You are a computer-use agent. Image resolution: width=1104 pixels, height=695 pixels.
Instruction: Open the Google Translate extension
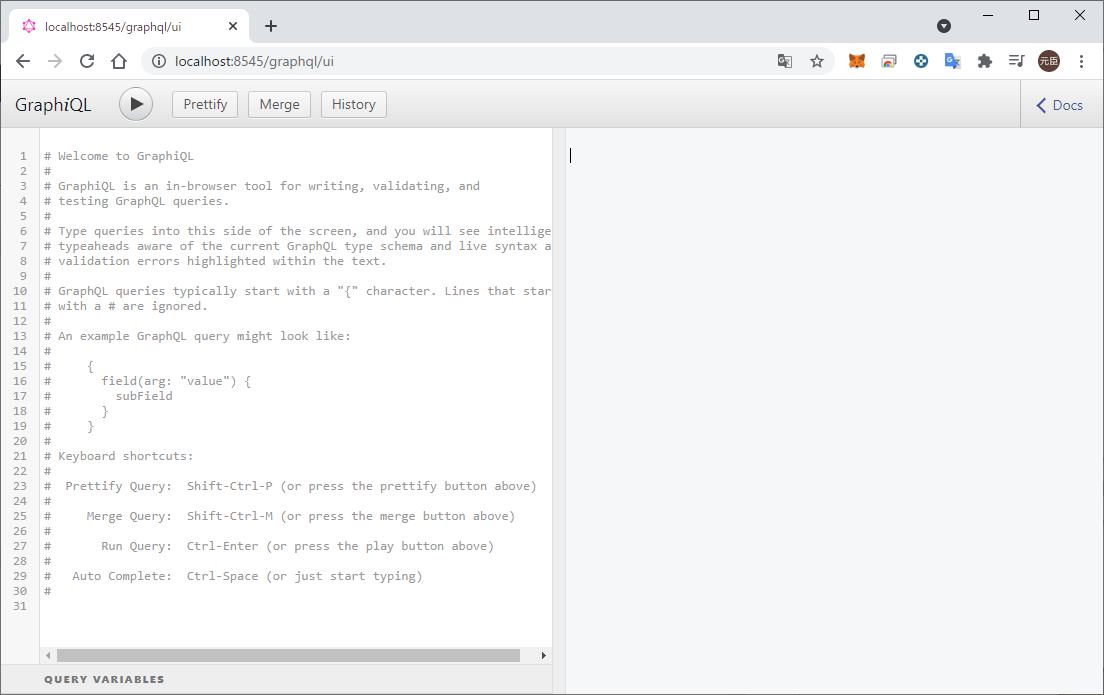[953, 61]
